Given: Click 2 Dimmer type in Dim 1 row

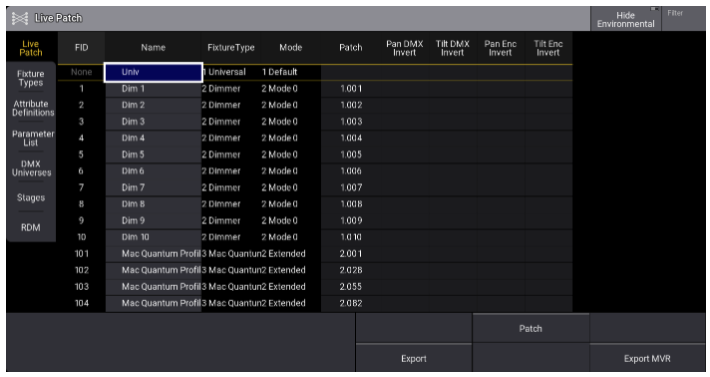Looking at the screenshot, I should click(x=231, y=89).
